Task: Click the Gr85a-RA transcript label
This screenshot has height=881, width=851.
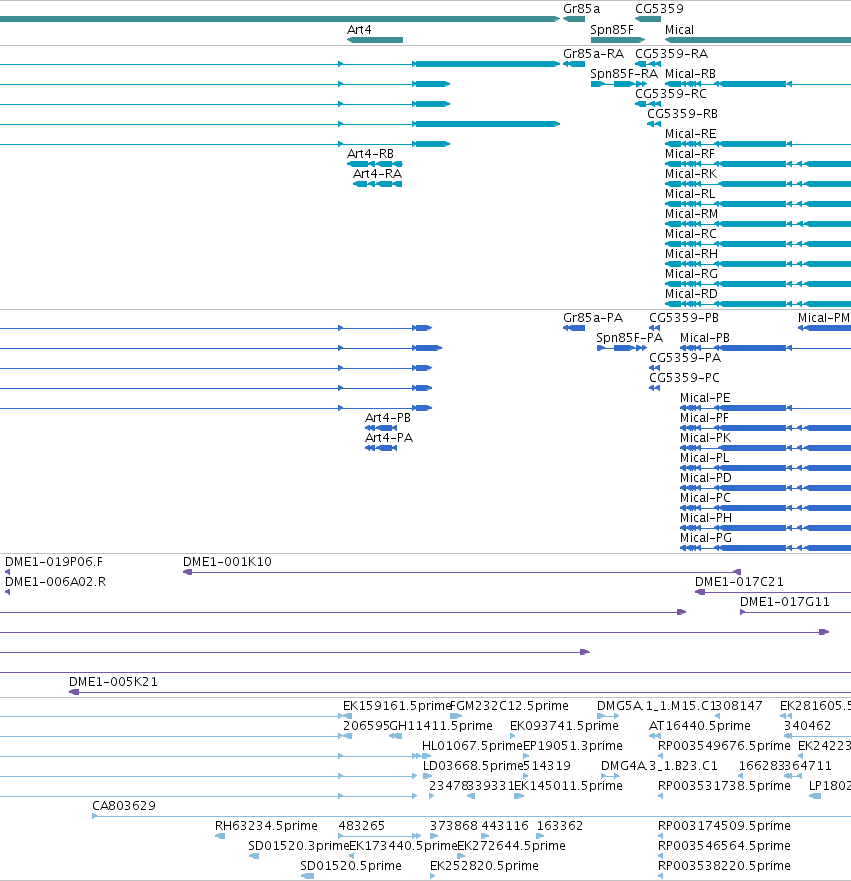Action: [593, 54]
